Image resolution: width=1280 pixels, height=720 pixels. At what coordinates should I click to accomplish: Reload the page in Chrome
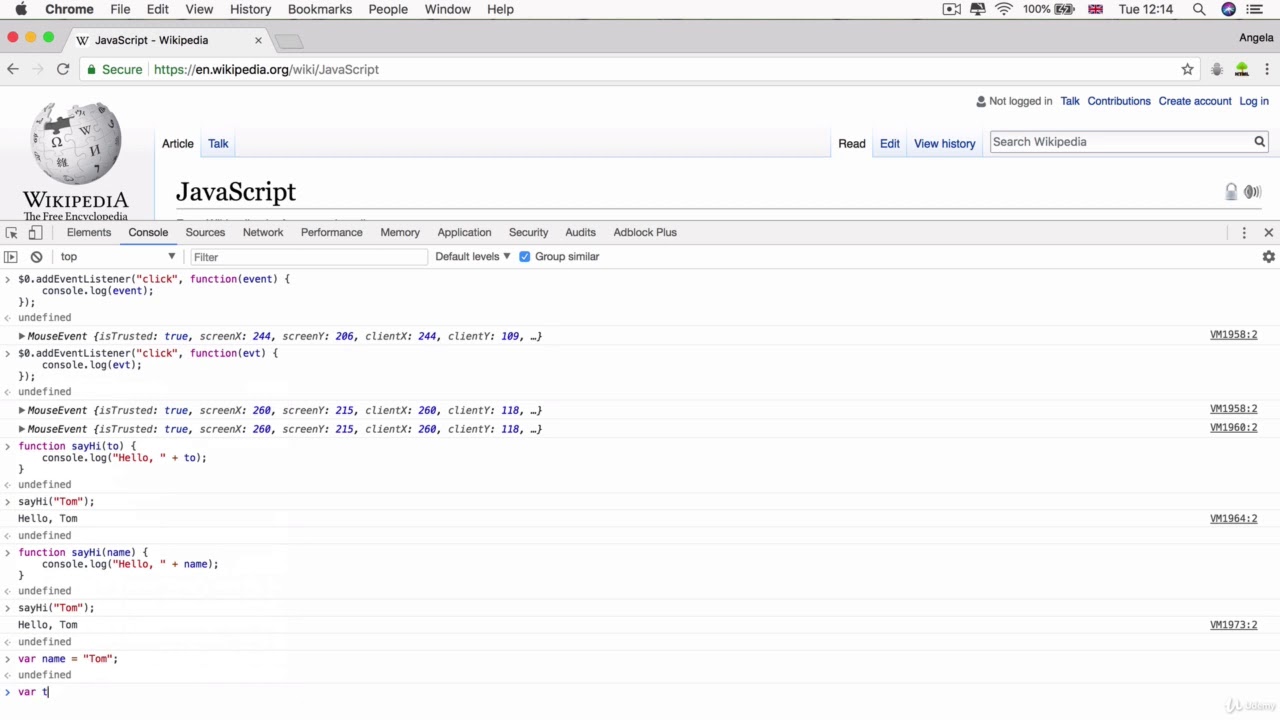[x=63, y=69]
